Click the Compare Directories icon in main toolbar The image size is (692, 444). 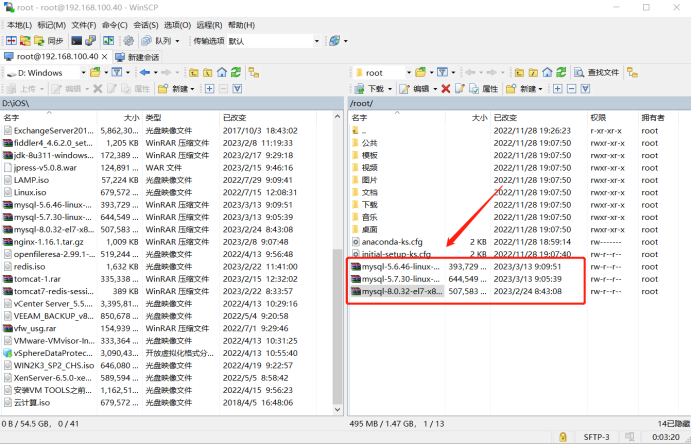click(x=11, y=41)
